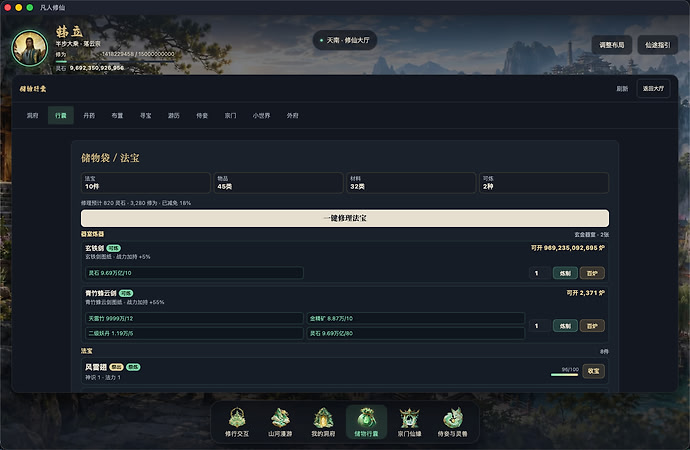This screenshot has width=690, height=450.
Task: Open the 山河漫游 dock icon
Action: (x=280, y=422)
